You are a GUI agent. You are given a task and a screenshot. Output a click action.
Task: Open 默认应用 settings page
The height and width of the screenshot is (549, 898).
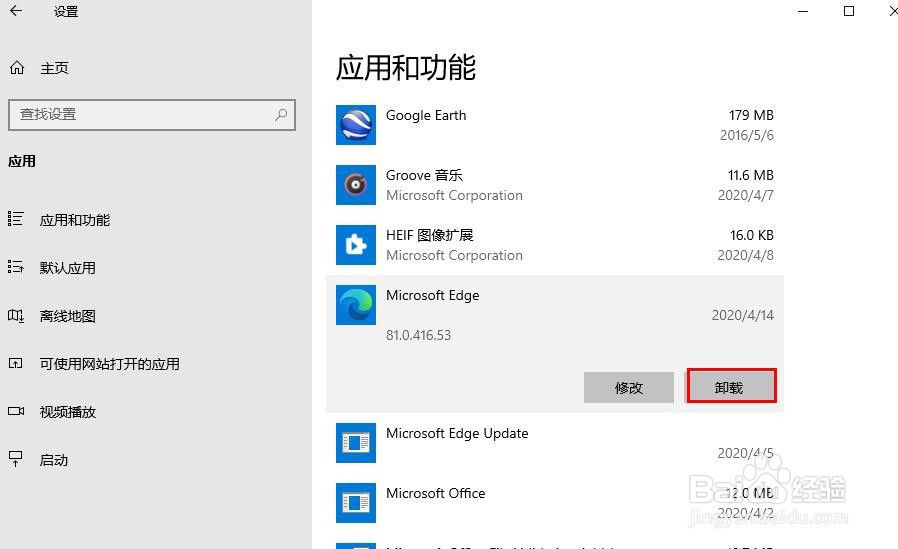pos(68,268)
